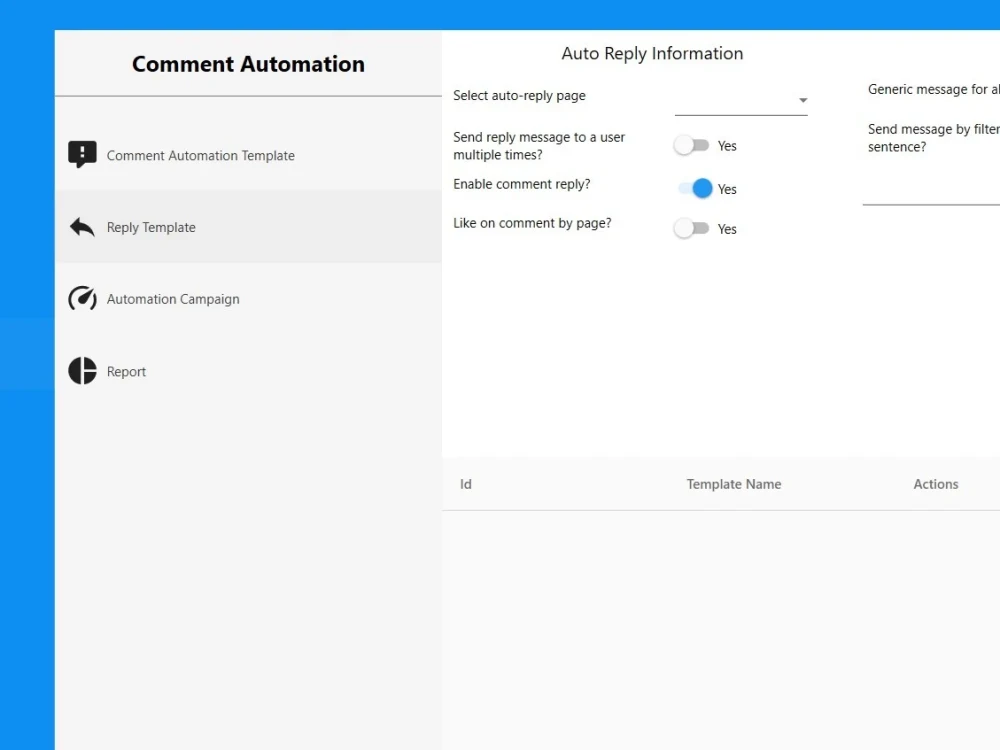This screenshot has width=1000, height=750.
Task: Click the Yes label beside Enable comment reply
Action: (x=727, y=189)
